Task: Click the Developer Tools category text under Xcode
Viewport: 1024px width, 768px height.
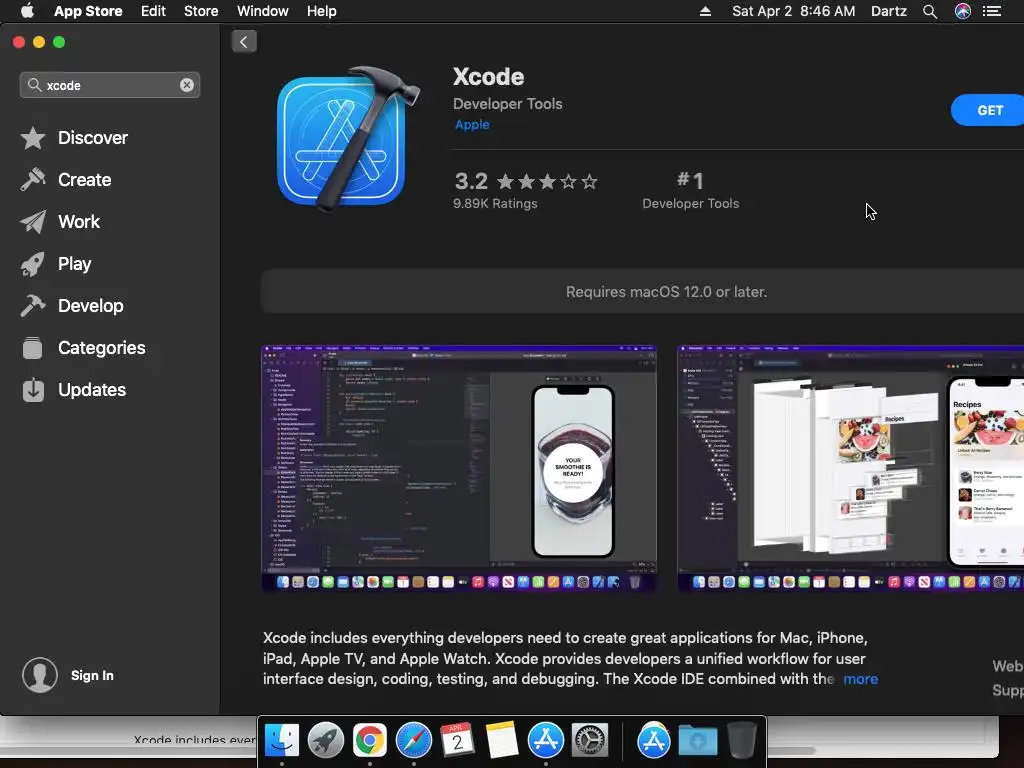Action: [507, 104]
